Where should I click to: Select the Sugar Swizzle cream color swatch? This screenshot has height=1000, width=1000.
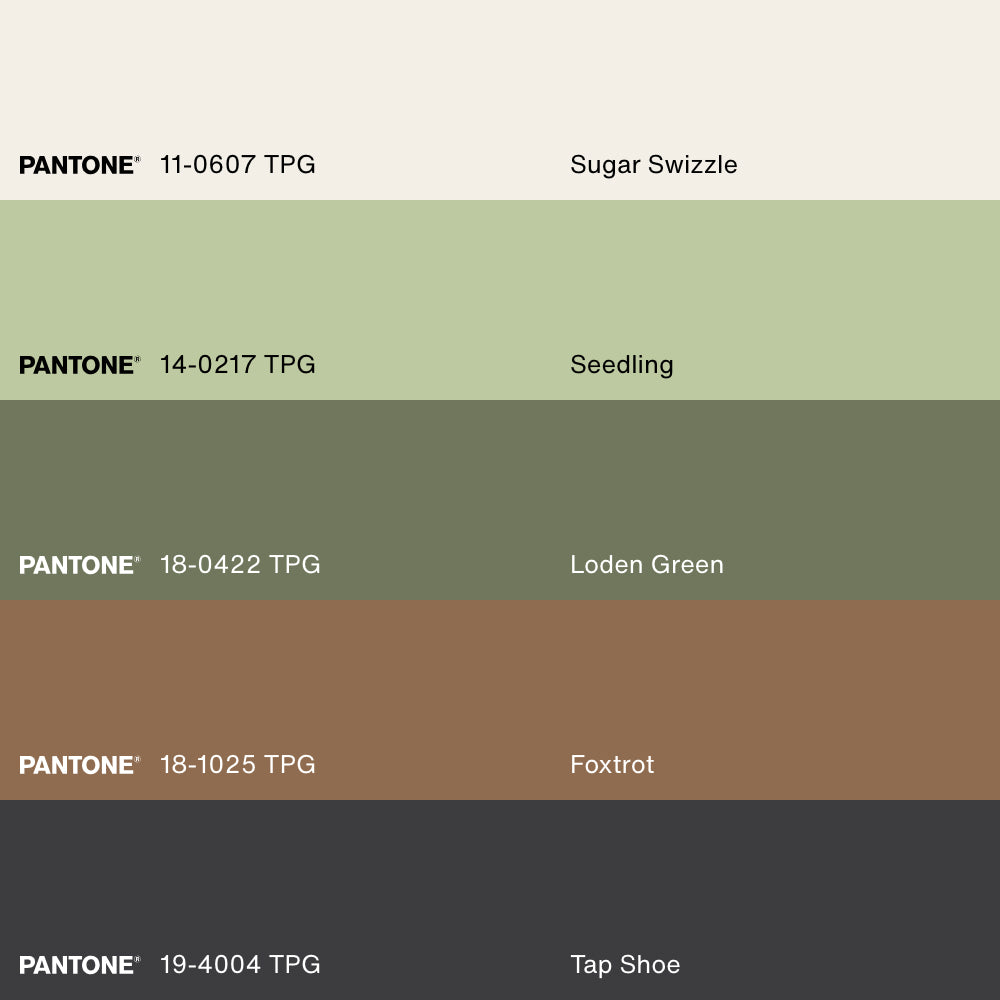[500, 99]
